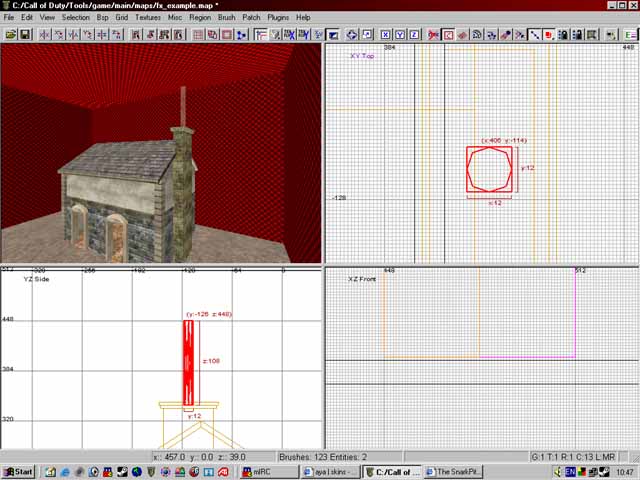Open the Plugins menu
Screen dimensions: 640x480
click(x=279, y=17)
